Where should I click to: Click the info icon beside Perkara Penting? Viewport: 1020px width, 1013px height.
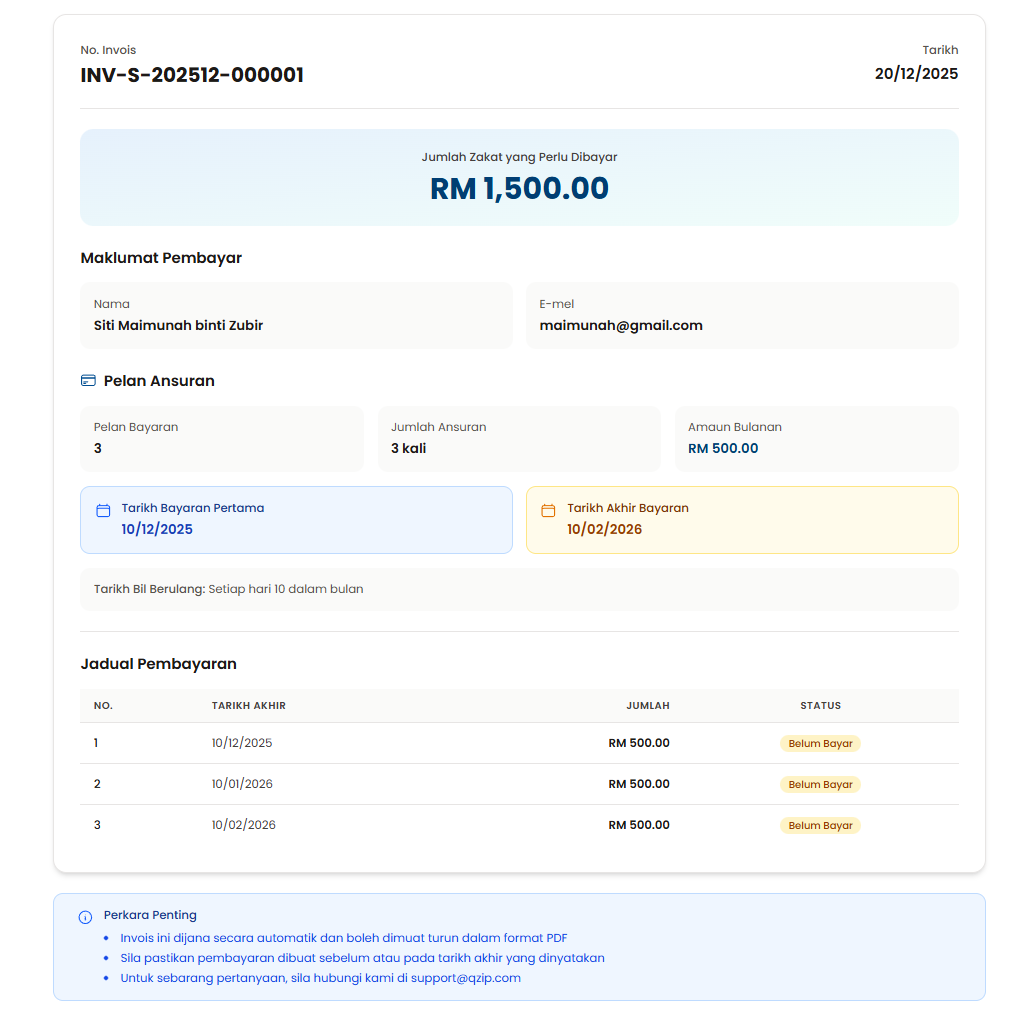[x=85, y=917]
